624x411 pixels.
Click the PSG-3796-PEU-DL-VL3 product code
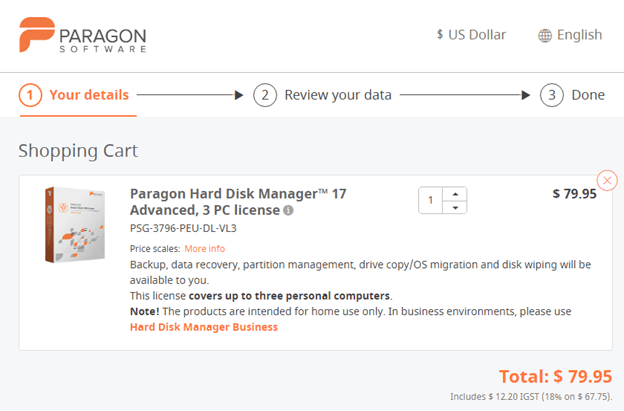pyautogui.click(x=184, y=228)
